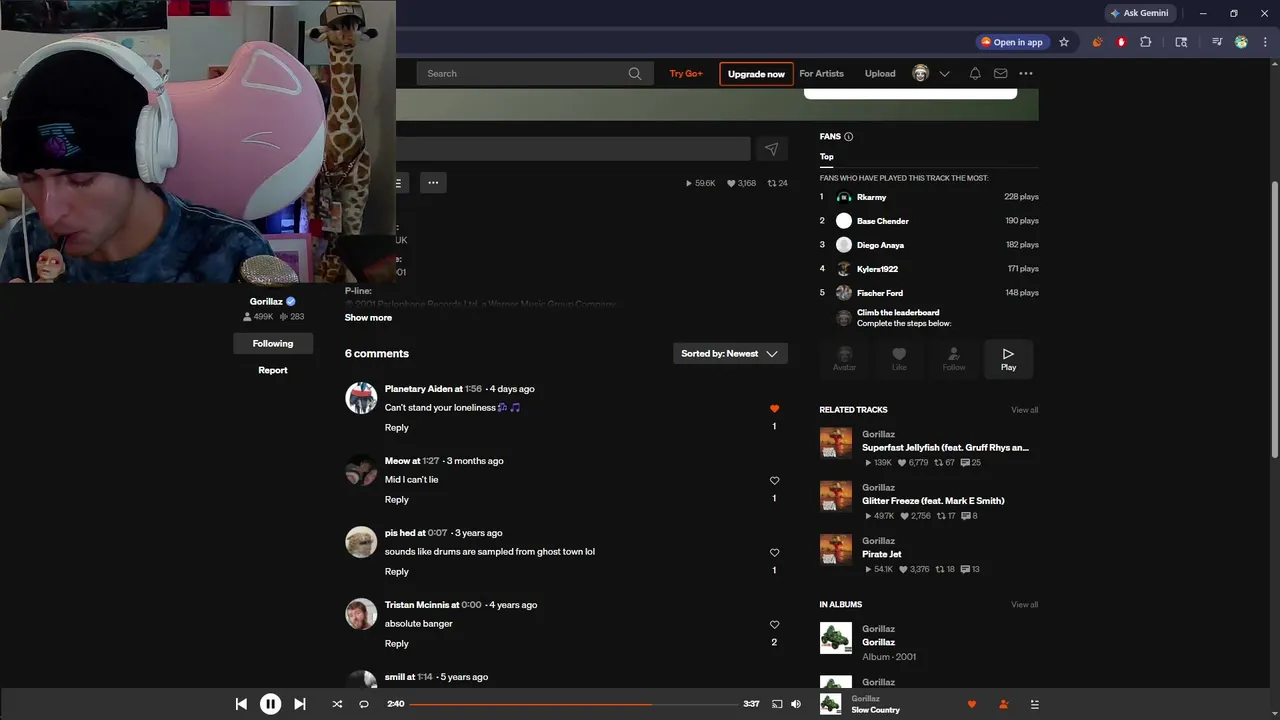Like pis hed's comment heart
The image size is (1280, 720).
click(774, 552)
